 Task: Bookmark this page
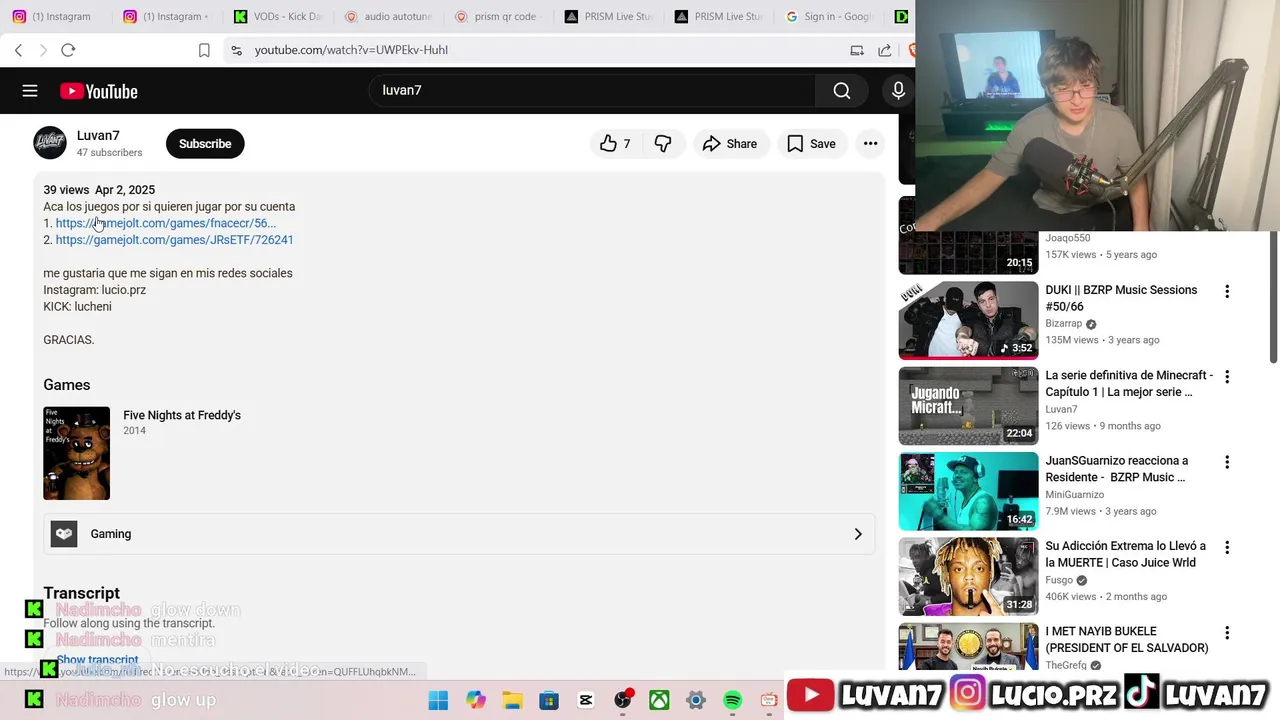click(204, 50)
